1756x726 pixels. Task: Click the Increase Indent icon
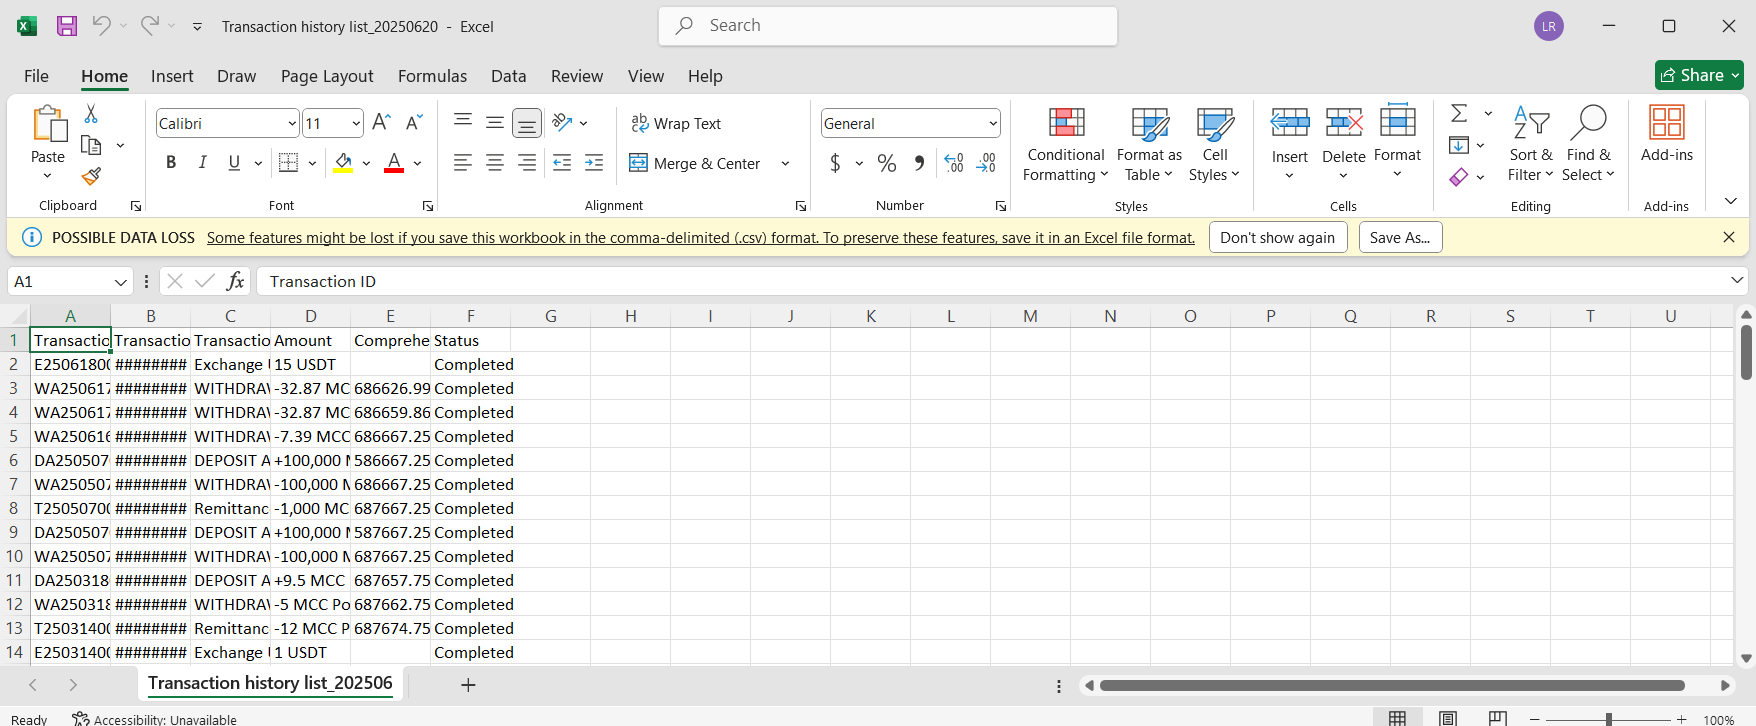point(594,162)
